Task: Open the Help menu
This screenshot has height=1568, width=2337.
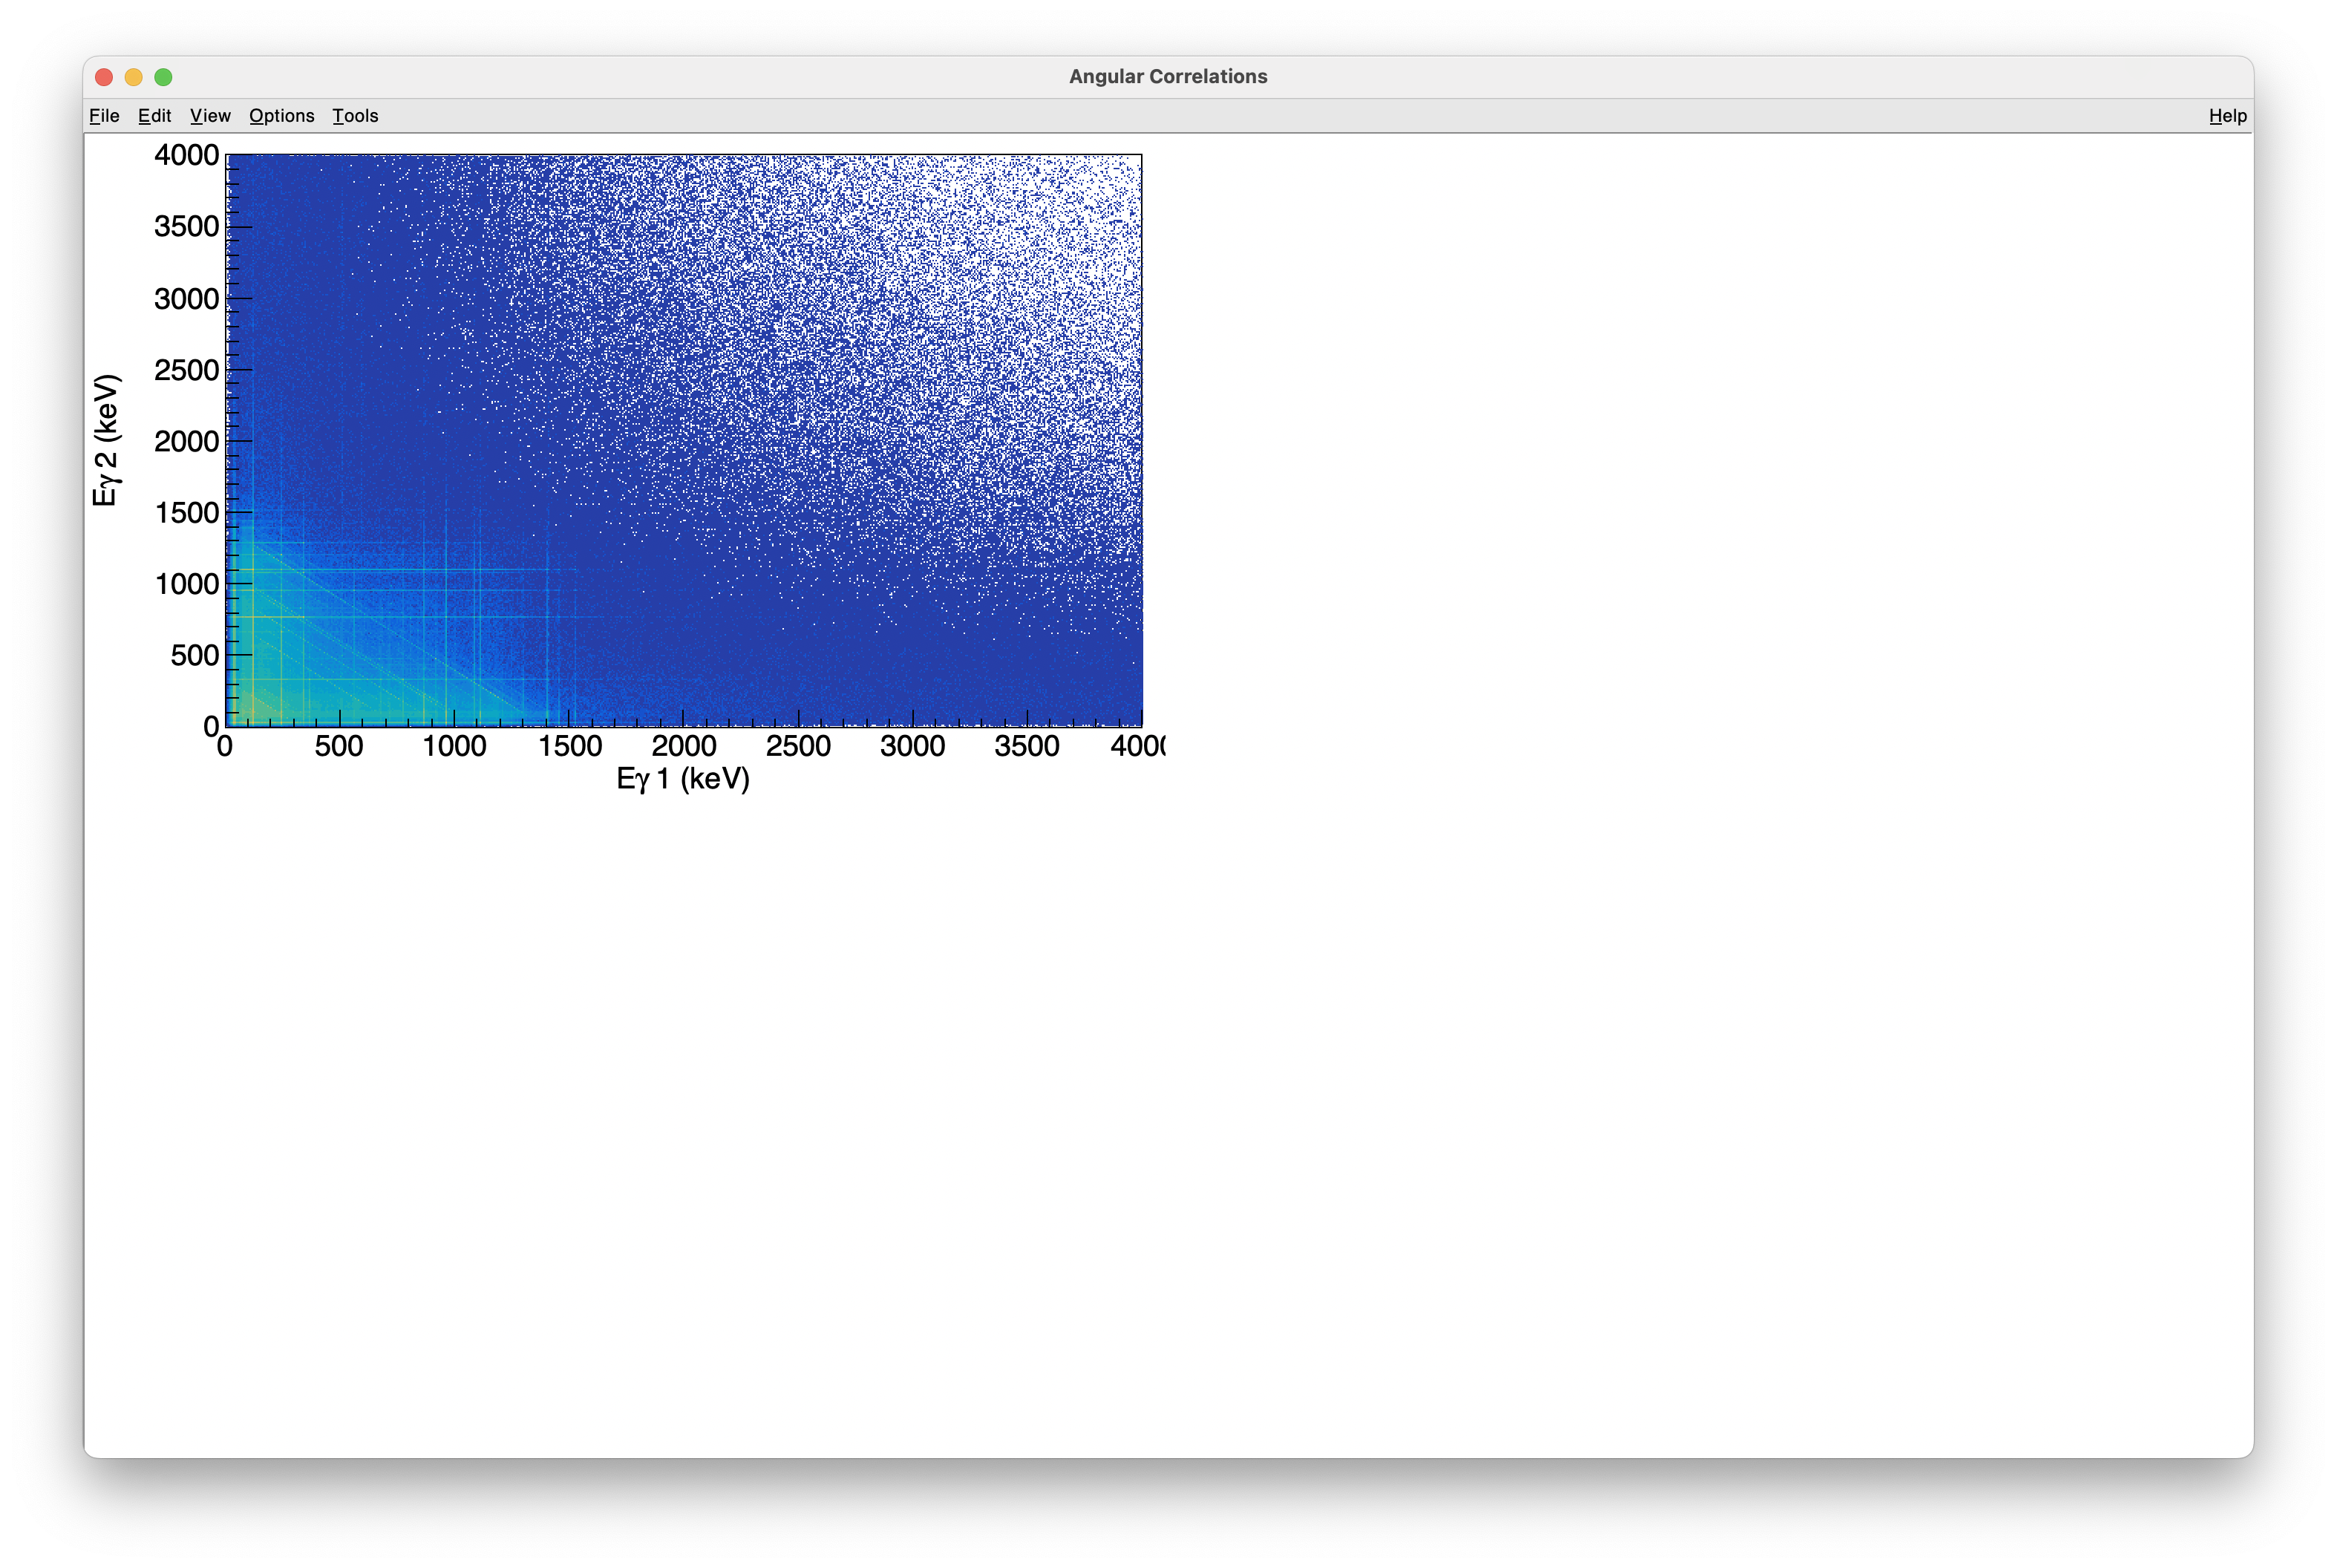Action: (x=2227, y=116)
